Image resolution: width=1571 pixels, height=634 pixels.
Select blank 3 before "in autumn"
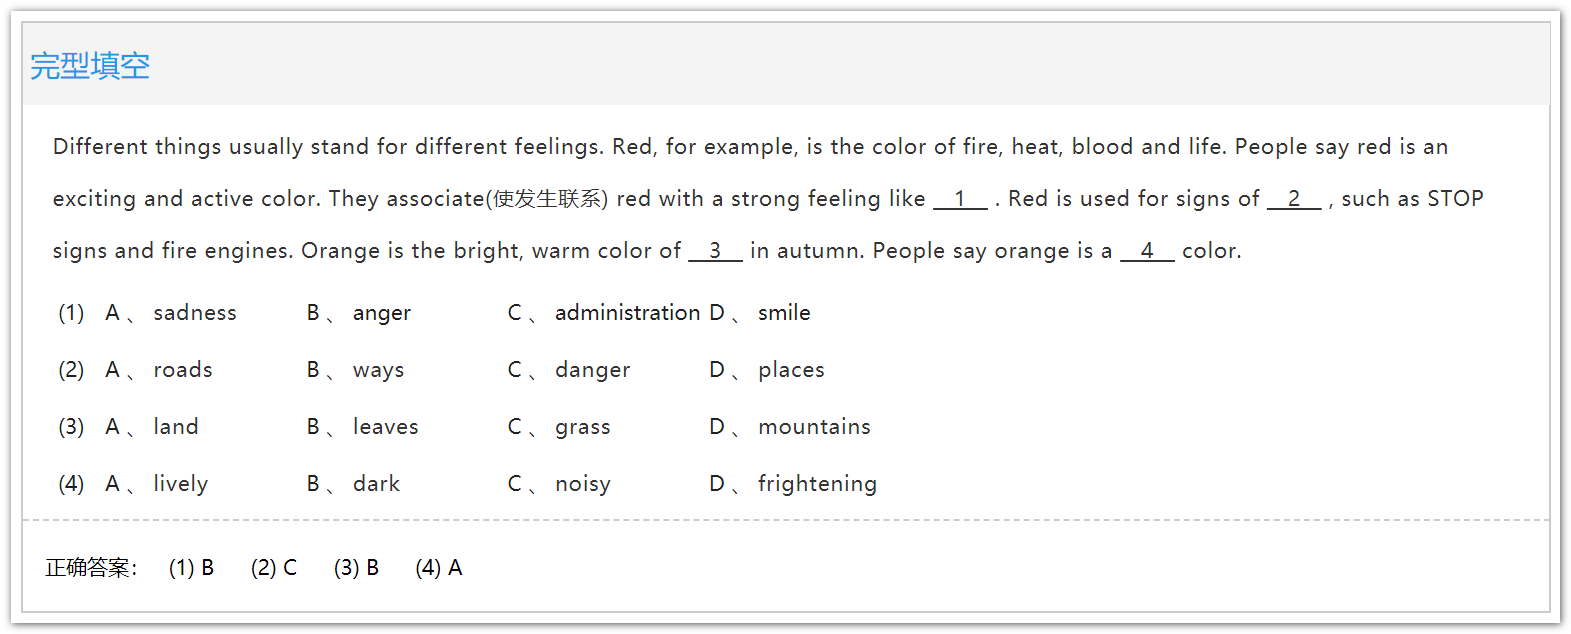click(715, 251)
